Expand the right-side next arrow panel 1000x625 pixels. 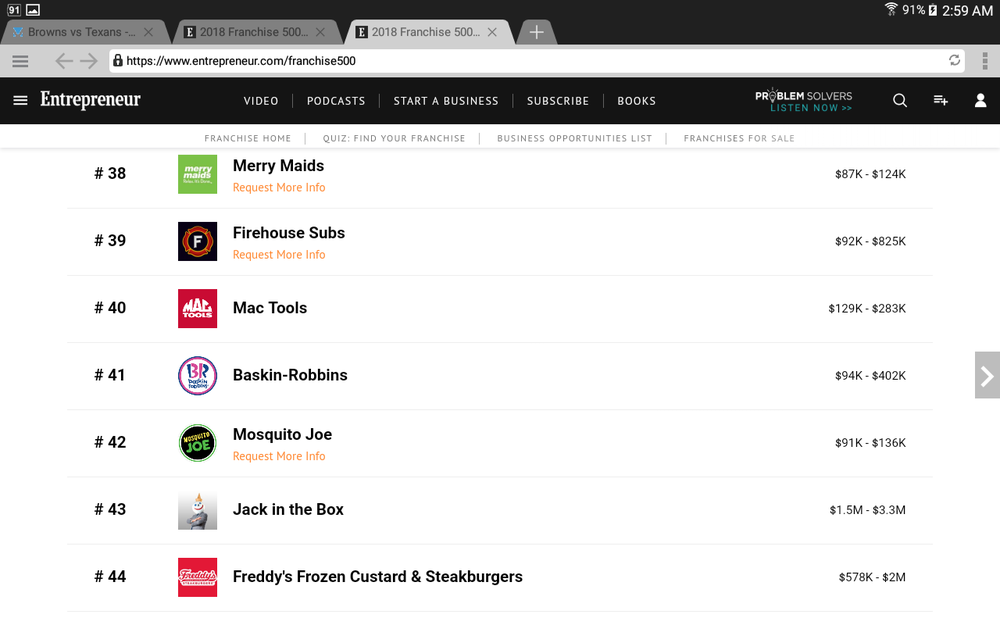[x=987, y=375]
